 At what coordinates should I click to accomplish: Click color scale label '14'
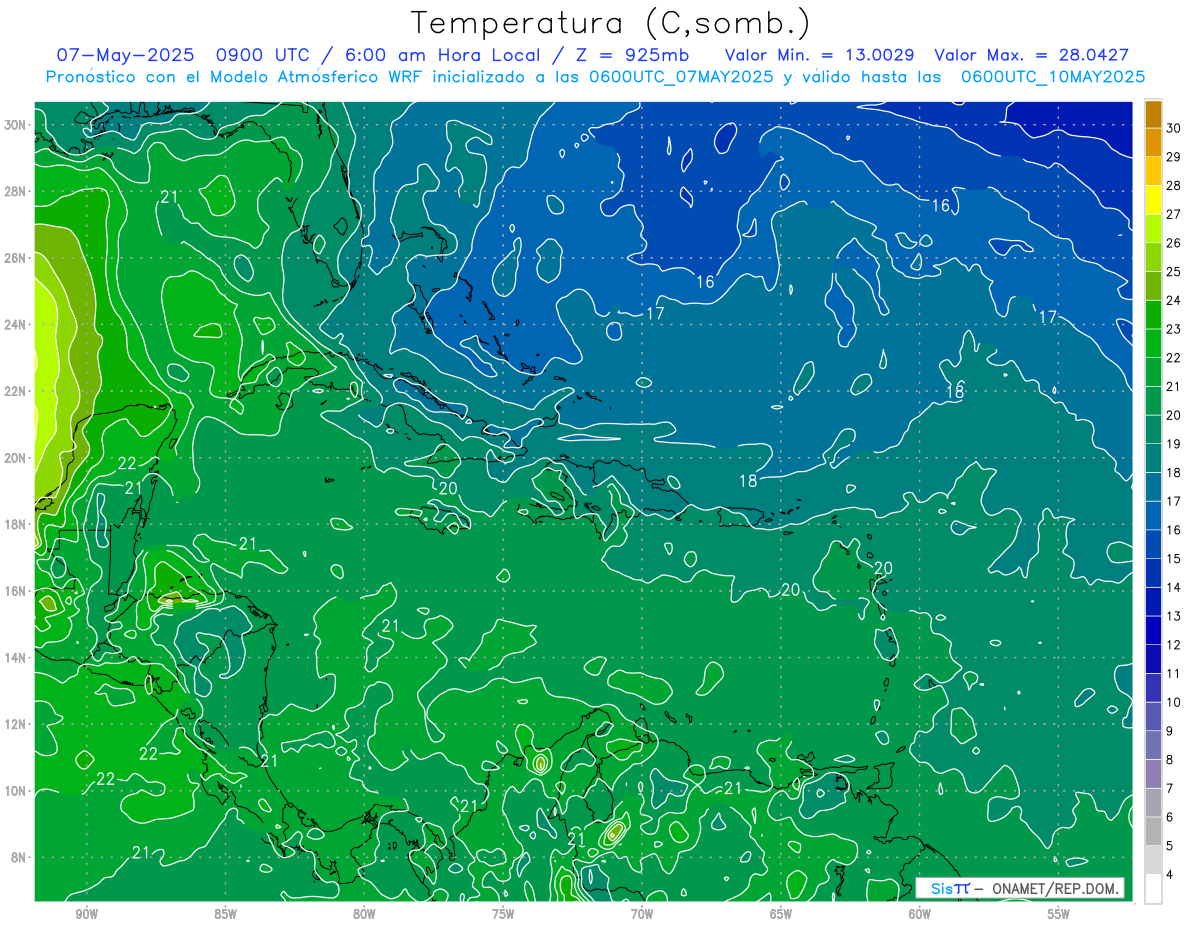[x=1174, y=587]
